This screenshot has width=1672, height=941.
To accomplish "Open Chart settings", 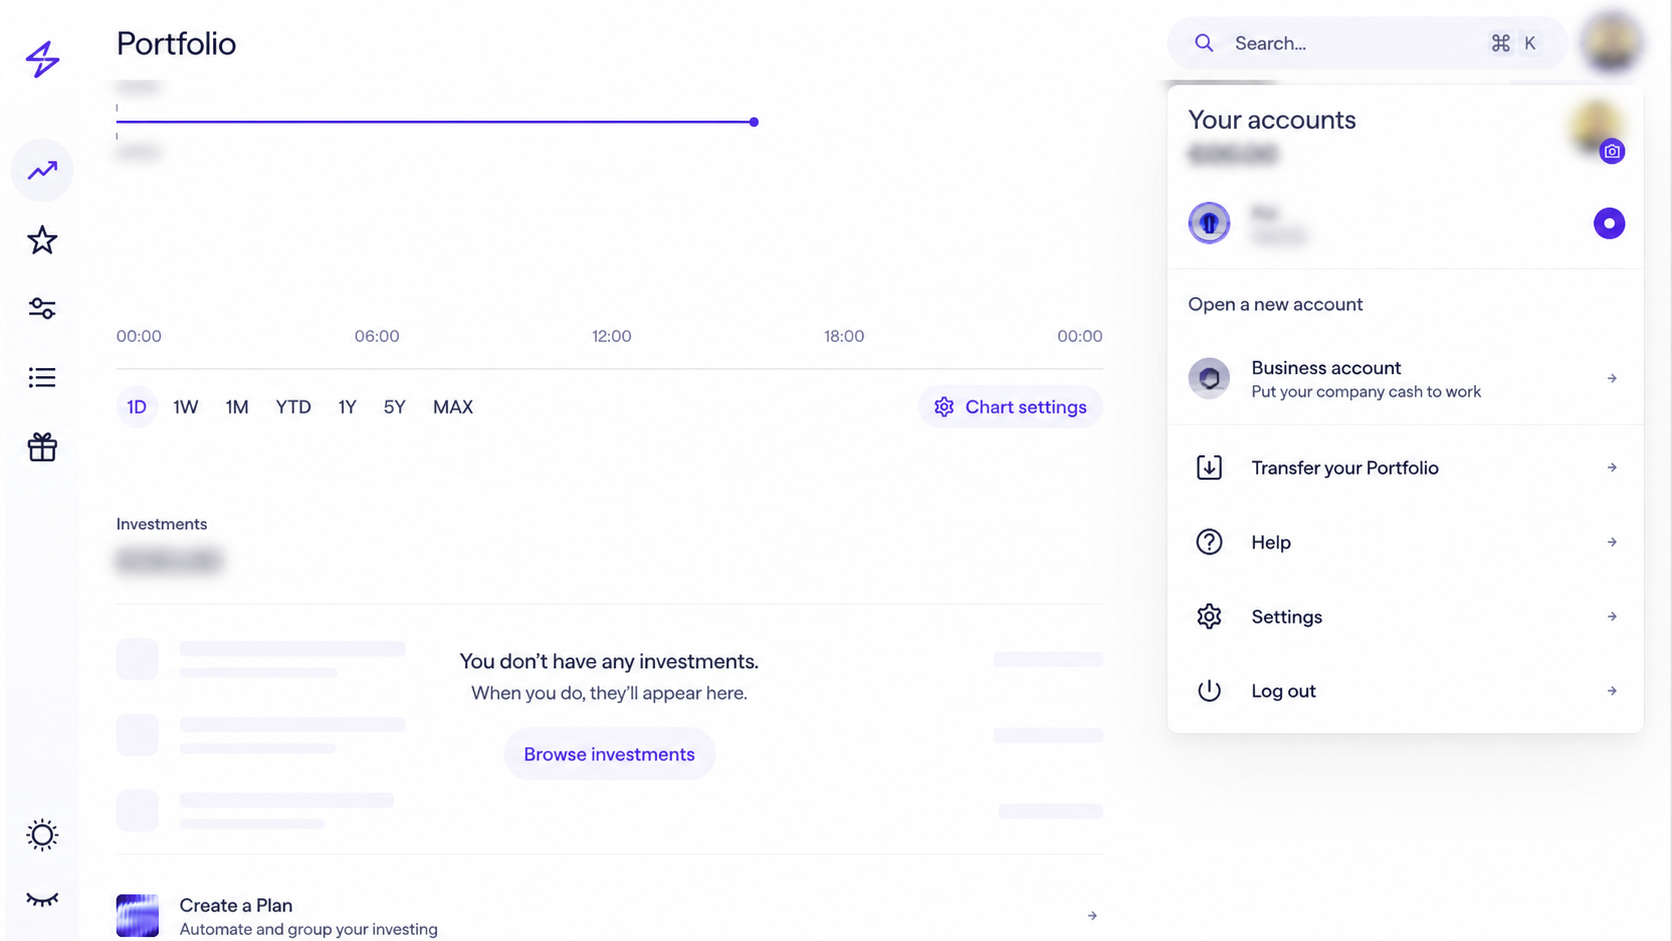I will 1010,407.
